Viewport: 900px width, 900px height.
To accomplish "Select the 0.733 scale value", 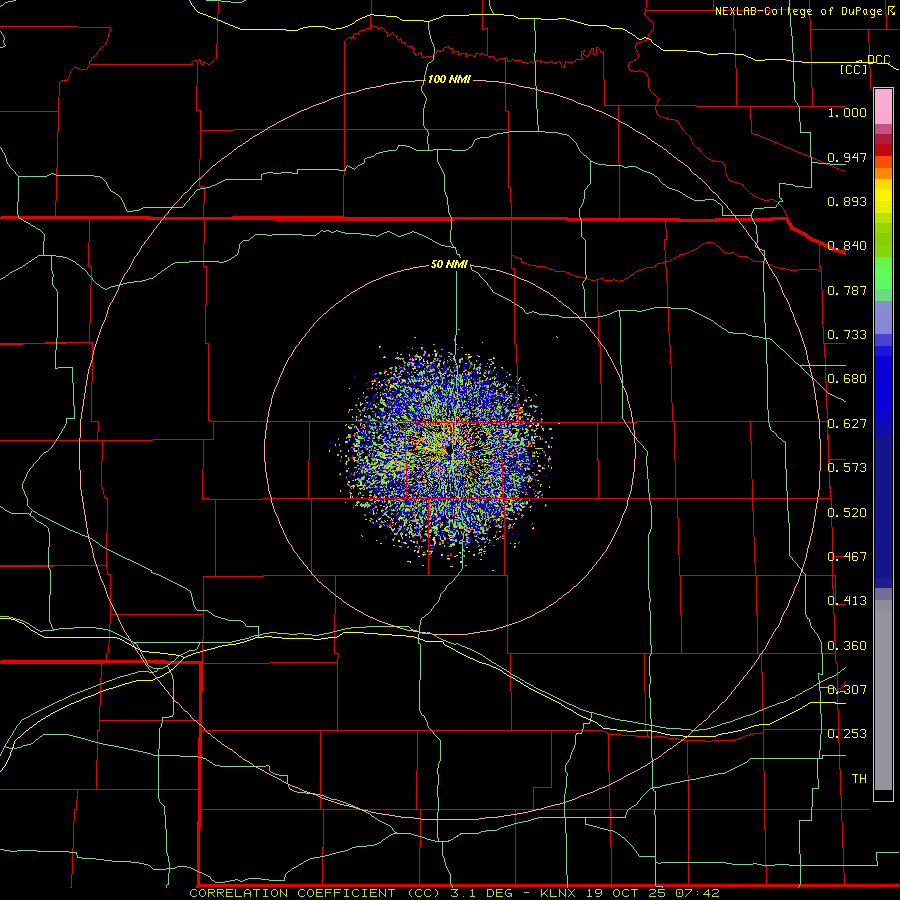I will (847, 335).
